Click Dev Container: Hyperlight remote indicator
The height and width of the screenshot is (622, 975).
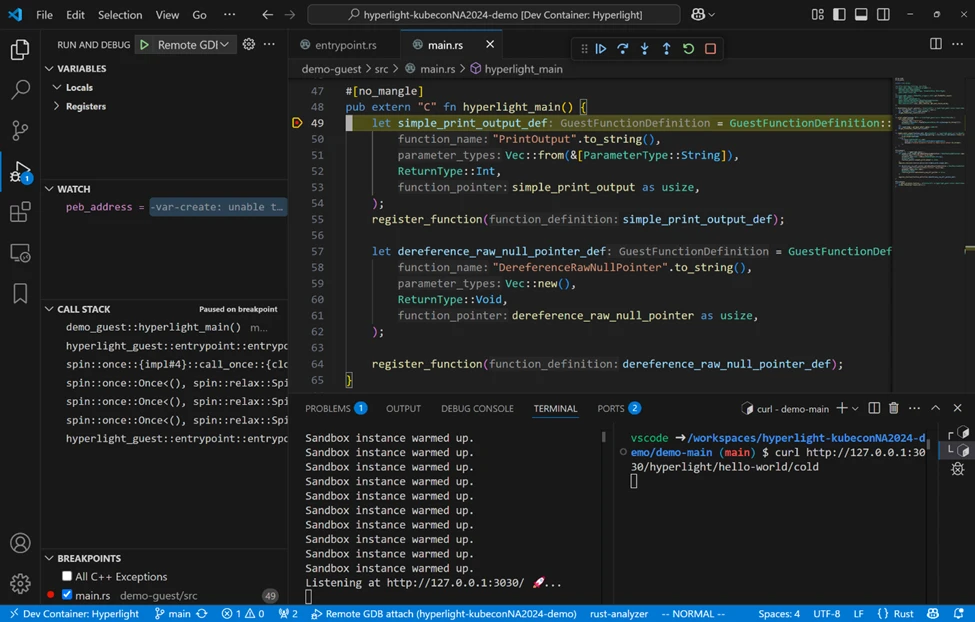coord(73,613)
